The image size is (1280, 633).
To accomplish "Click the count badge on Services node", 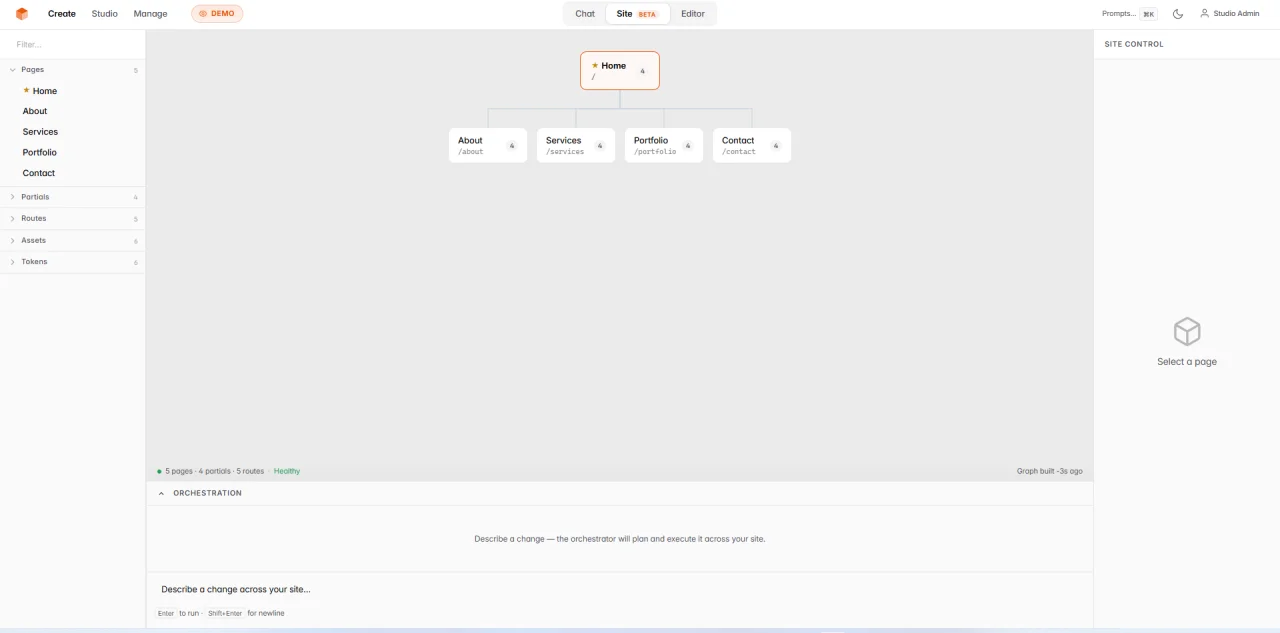I will pos(600,146).
